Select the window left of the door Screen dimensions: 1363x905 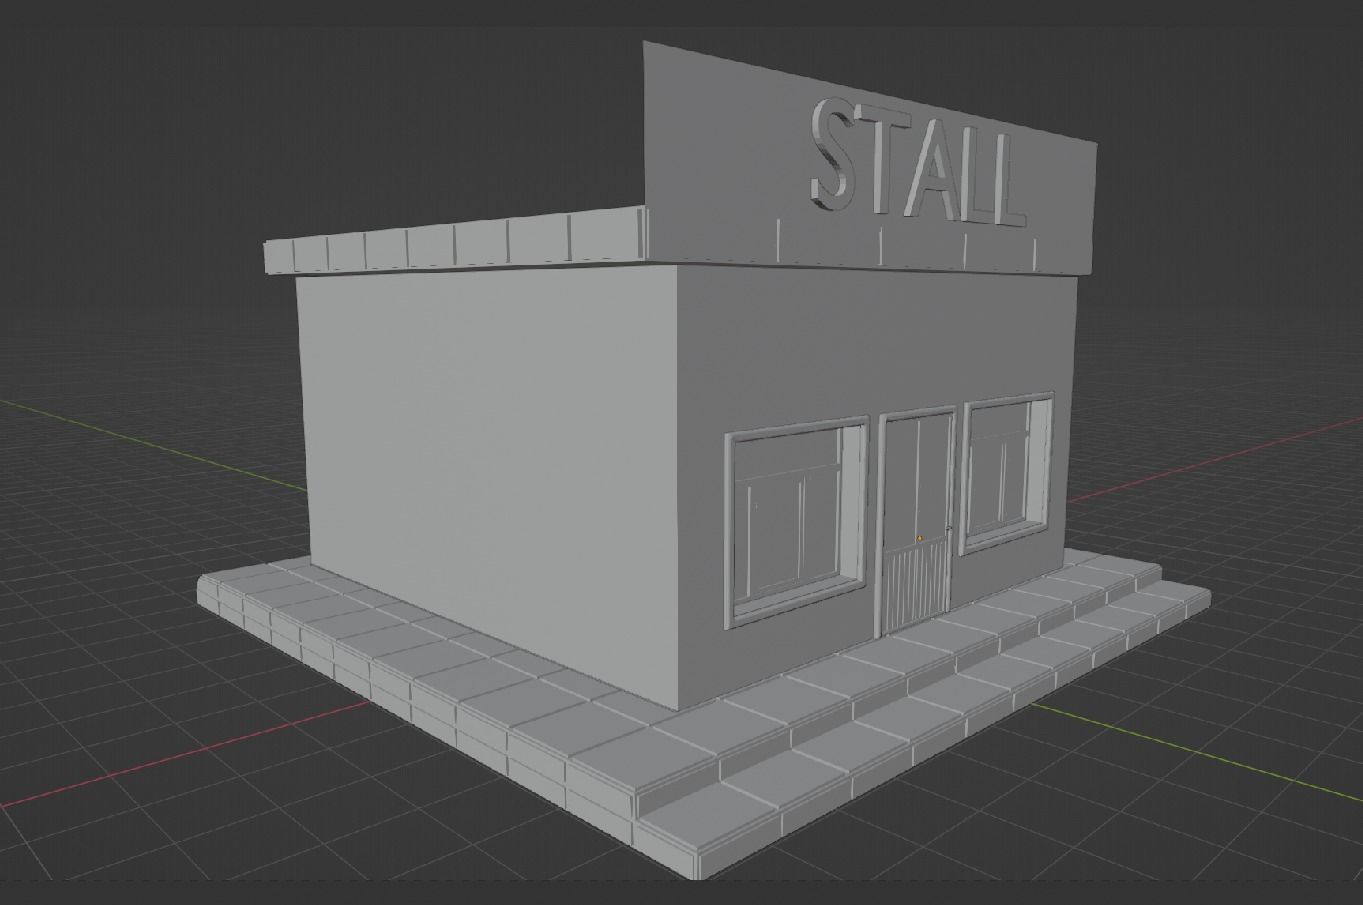point(797,523)
